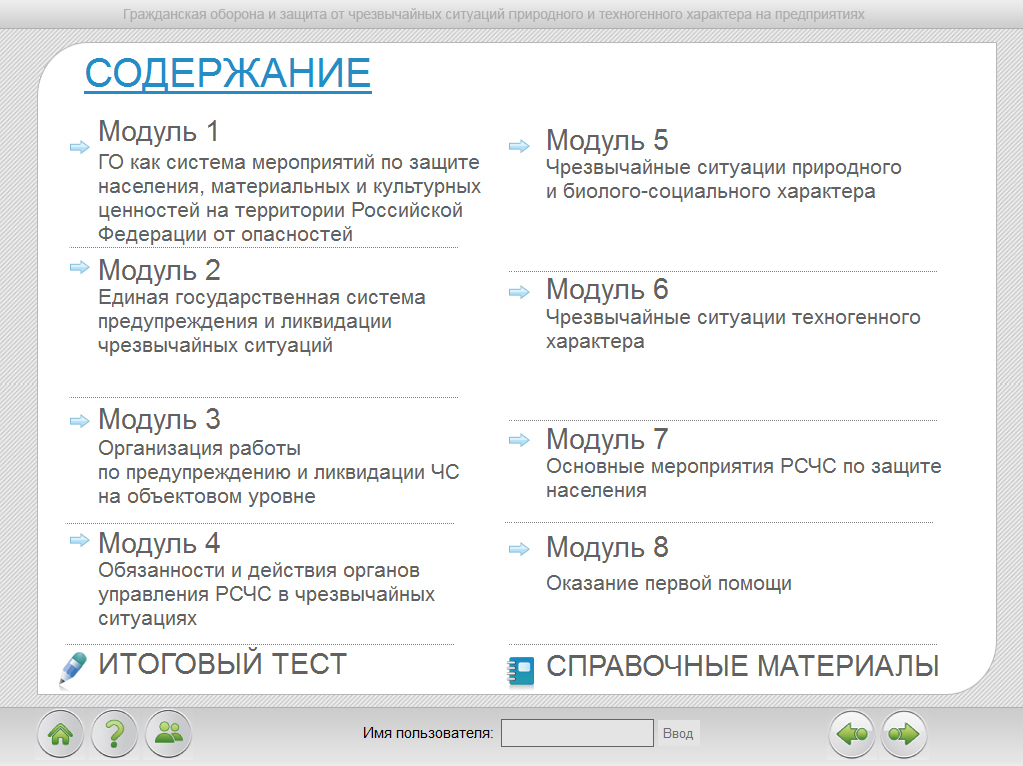
Task: Click the pencil icon beside ИТОГОВЫЙ ТЕСТ
Action: [x=73, y=668]
